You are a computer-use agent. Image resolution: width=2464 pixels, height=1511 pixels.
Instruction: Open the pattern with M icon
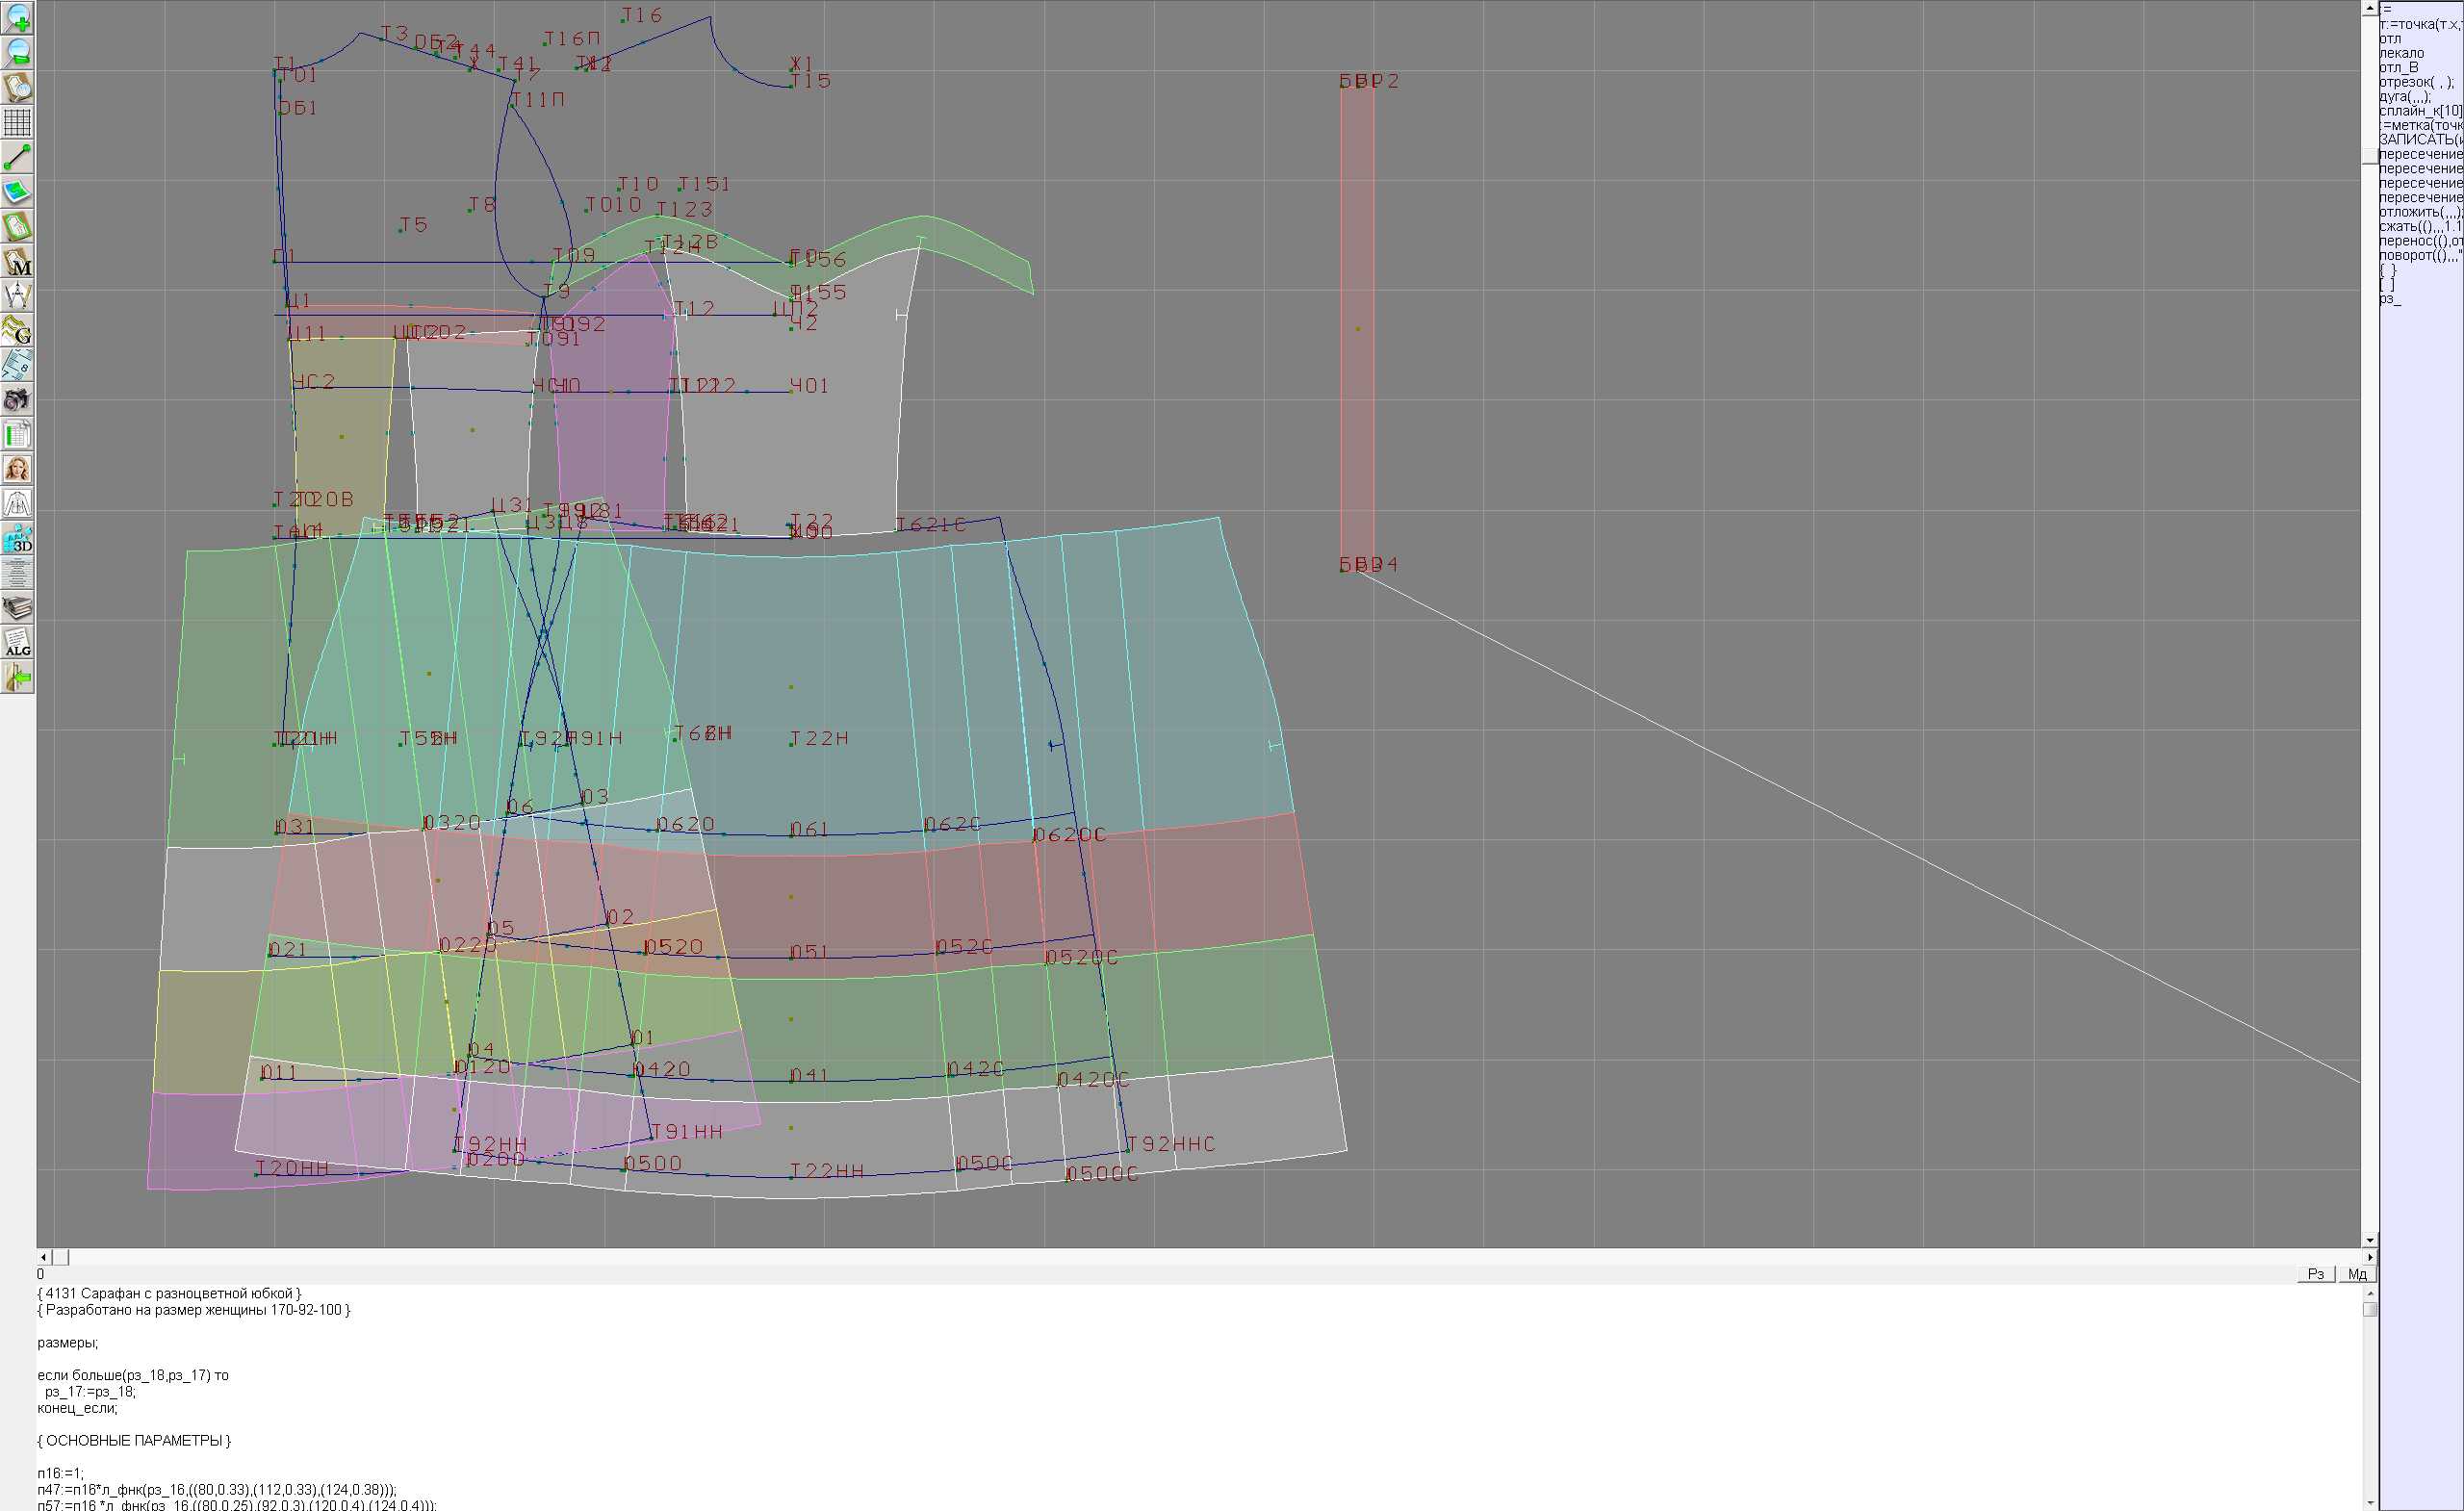pos(17,261)
